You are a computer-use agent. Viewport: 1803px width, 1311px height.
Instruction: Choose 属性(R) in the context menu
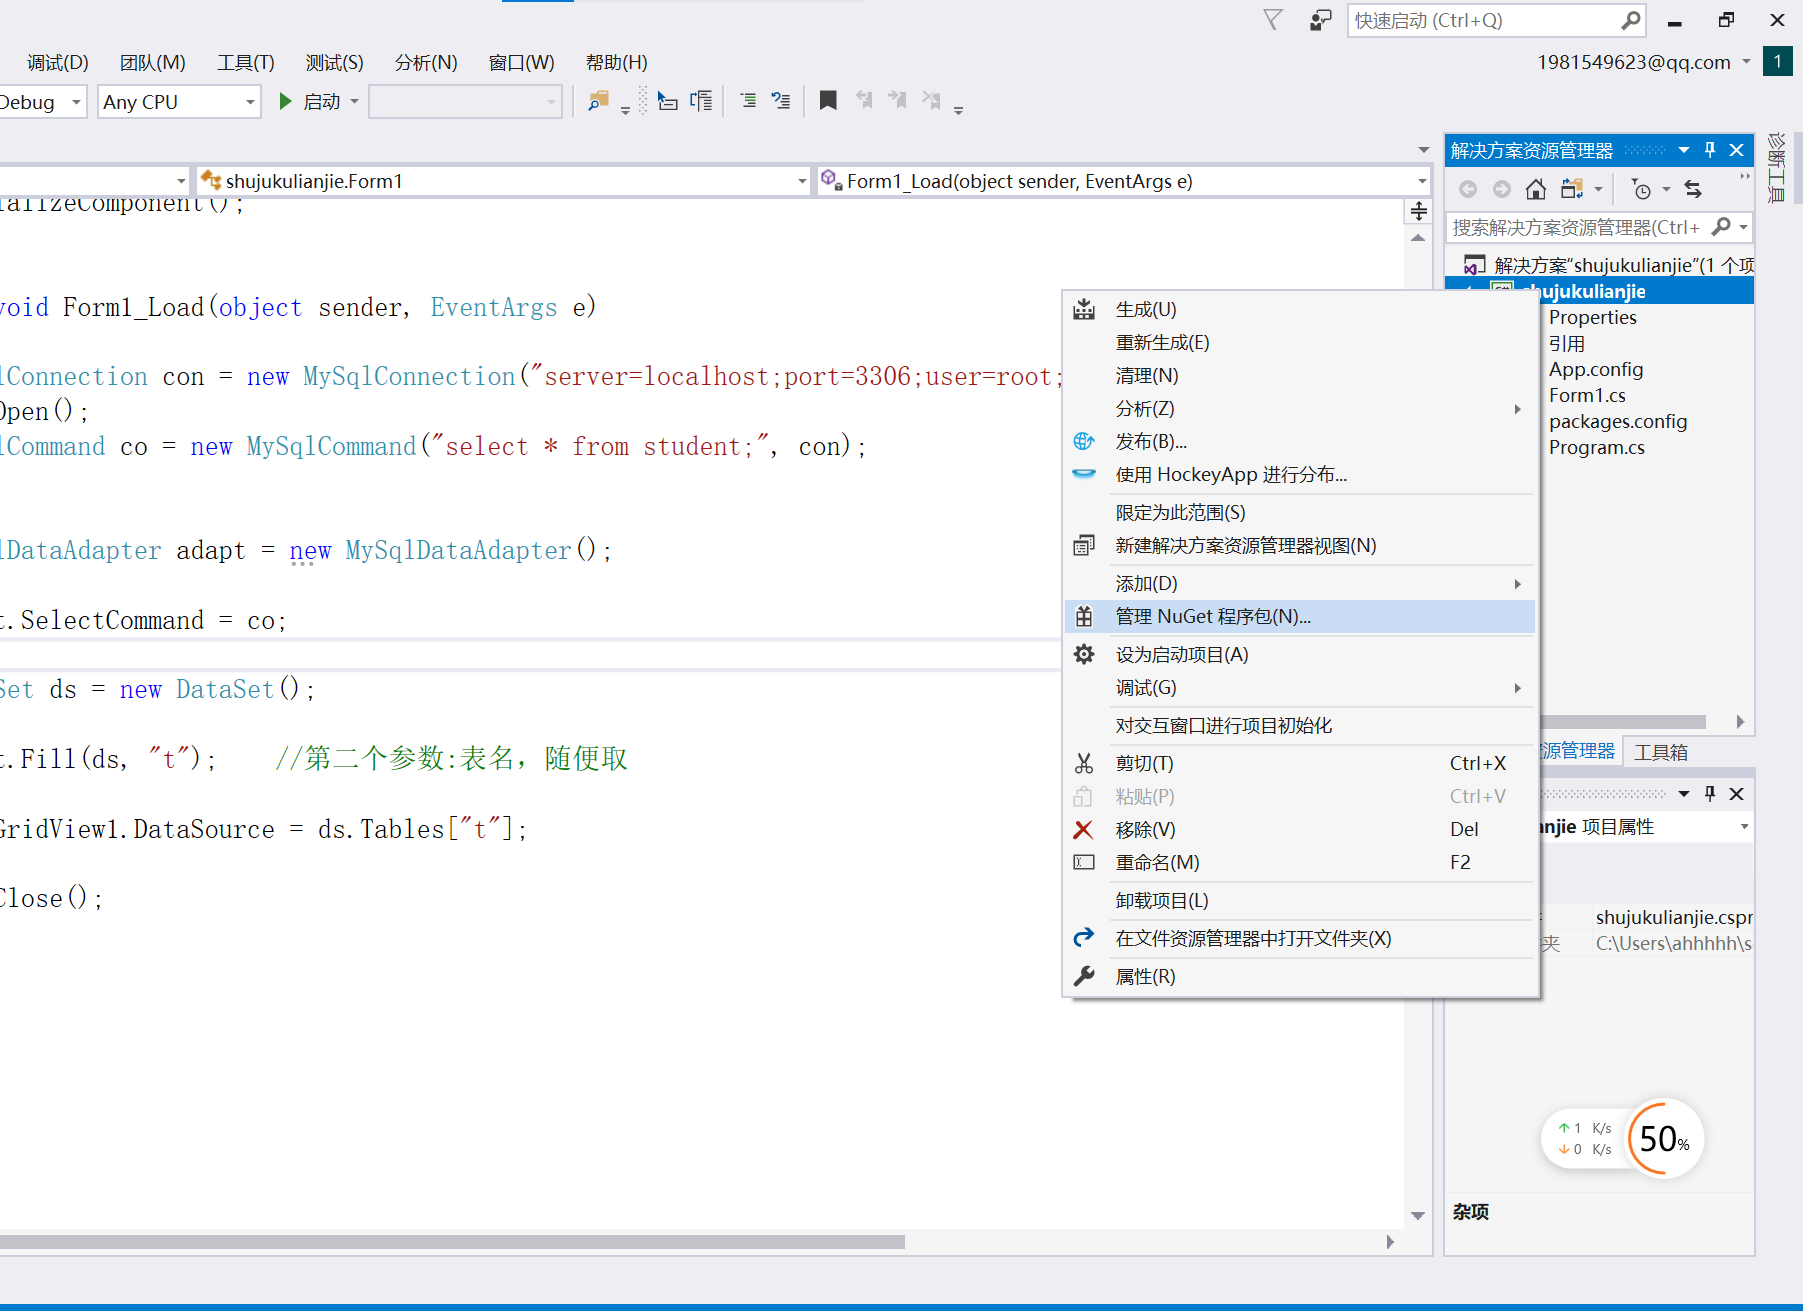(x=1145, y=976)
